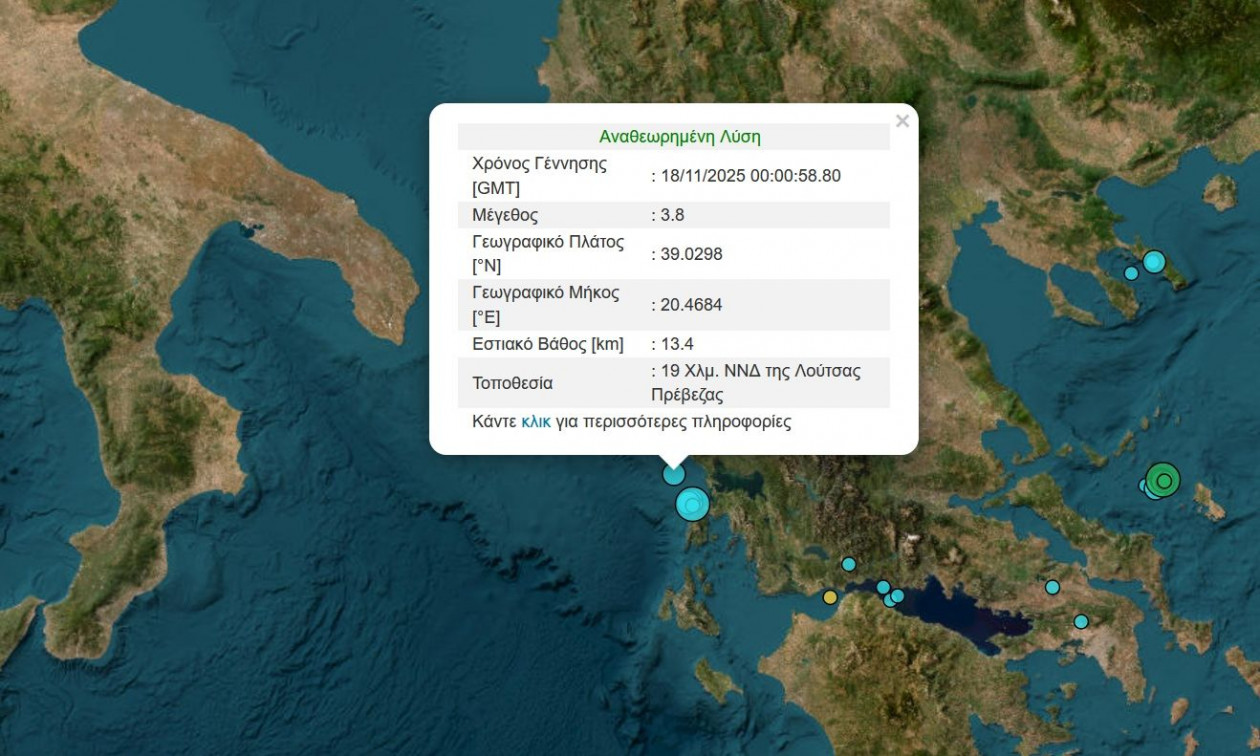Viewport: 1260px width, 756px height.
Task: Select the Τοποθεσία location description row
Action: click(x=673, y=382)
